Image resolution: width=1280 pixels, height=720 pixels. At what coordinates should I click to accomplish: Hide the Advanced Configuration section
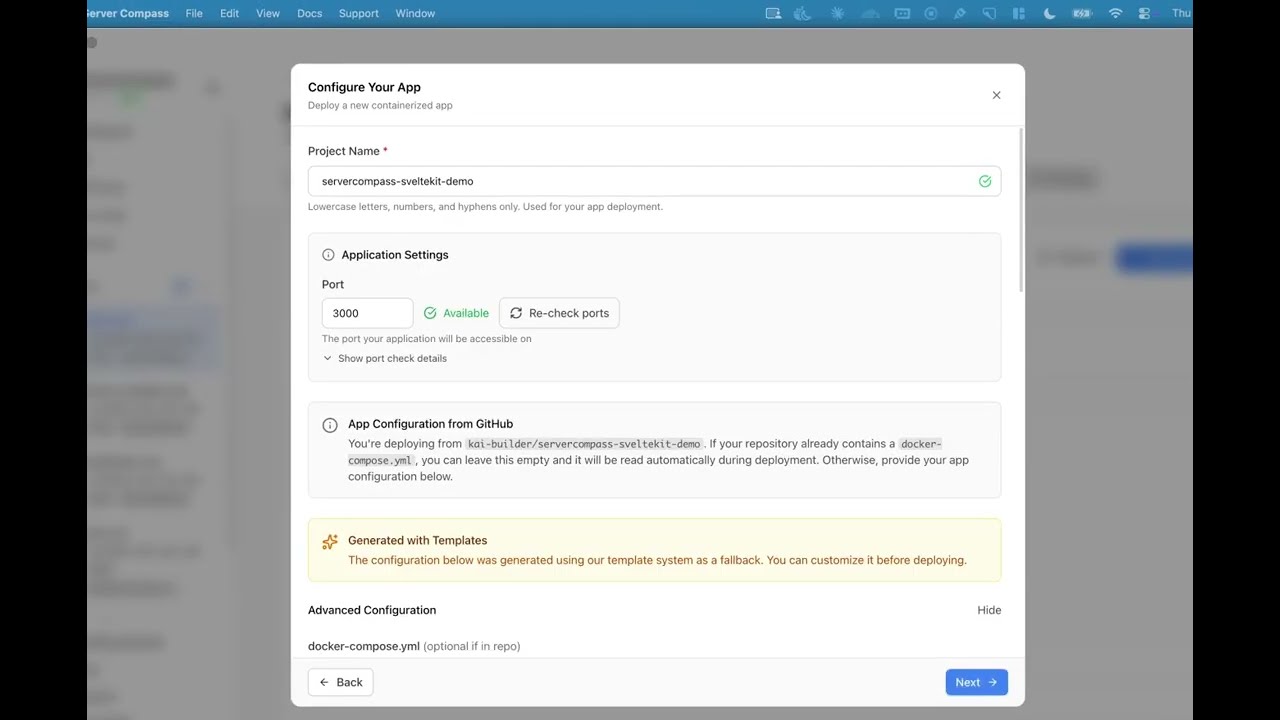pos(989,610)
